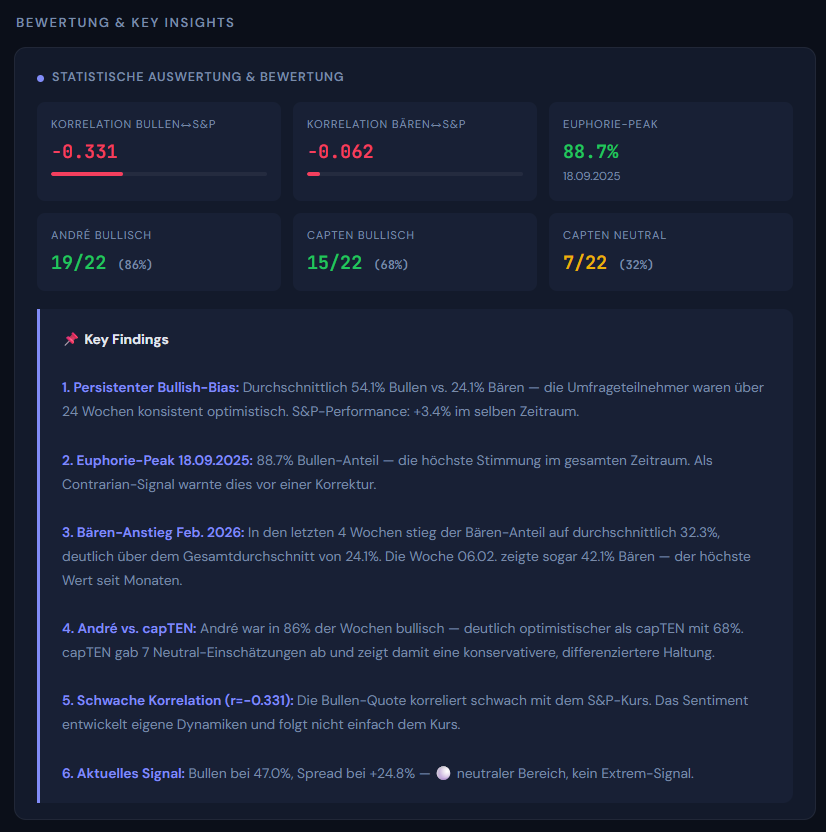Viewport: 826px width, 832px height.
Task: Click the white circle neutral signal icon
Action: 444,773
